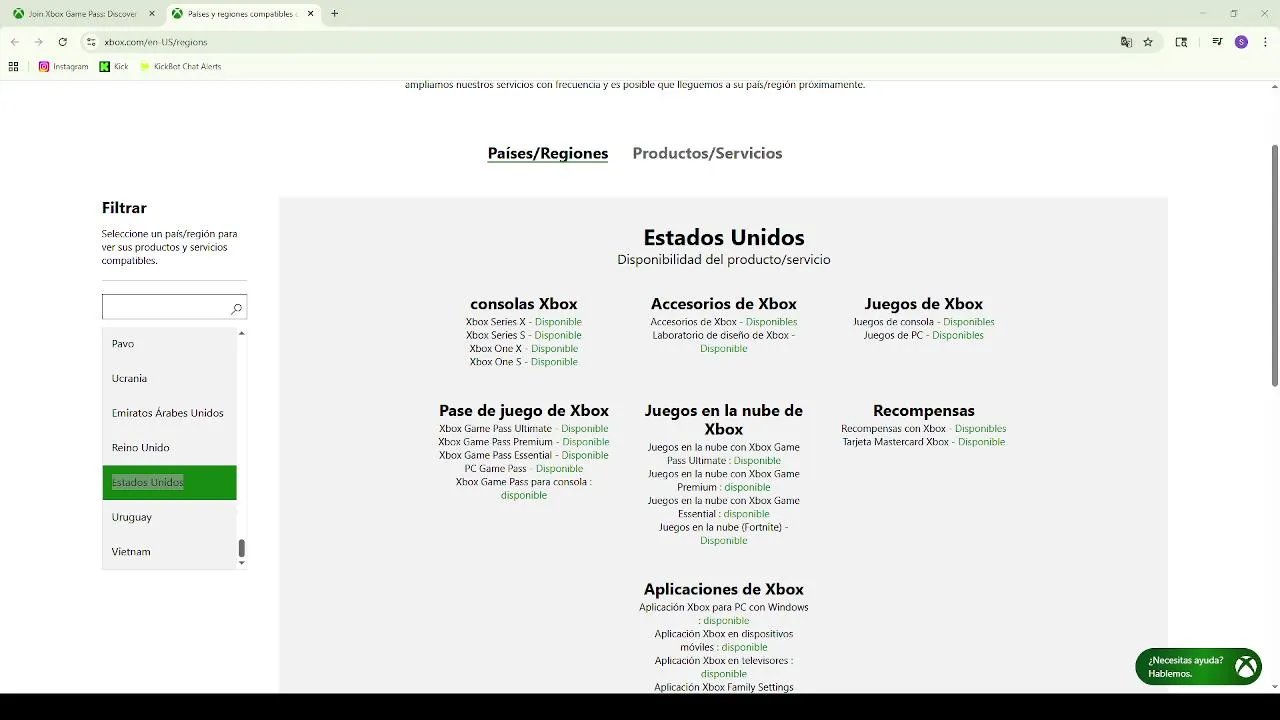Reload the current page
Viewport: 1280px width, 720px height.
click(x=62, y=42)
